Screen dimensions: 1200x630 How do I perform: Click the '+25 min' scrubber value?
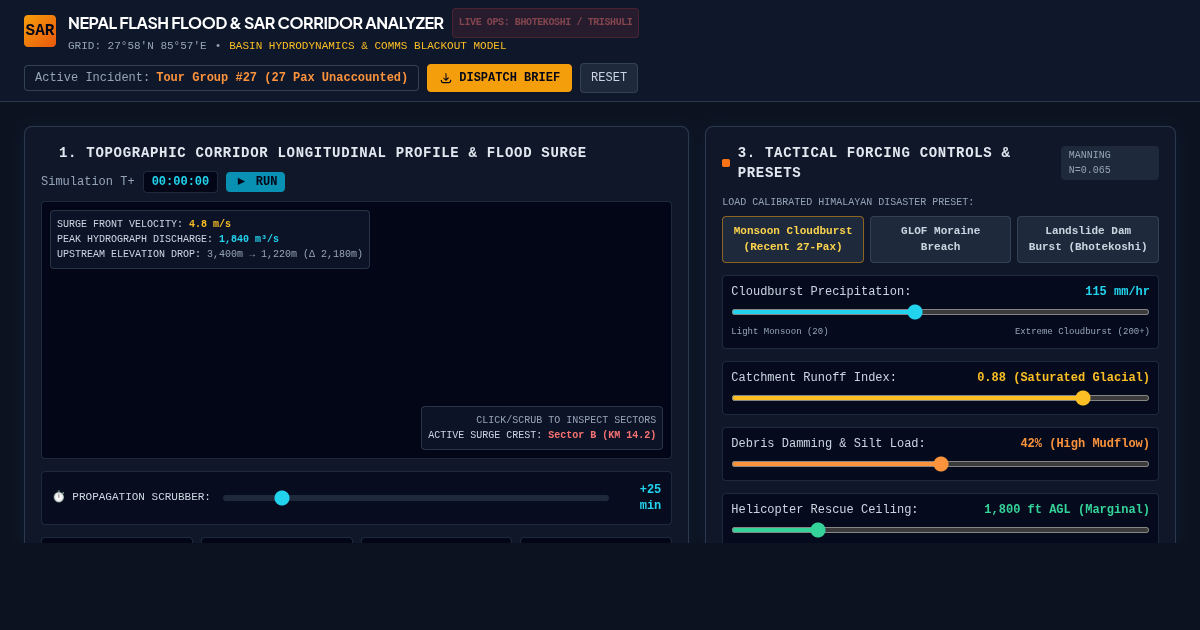650,498
